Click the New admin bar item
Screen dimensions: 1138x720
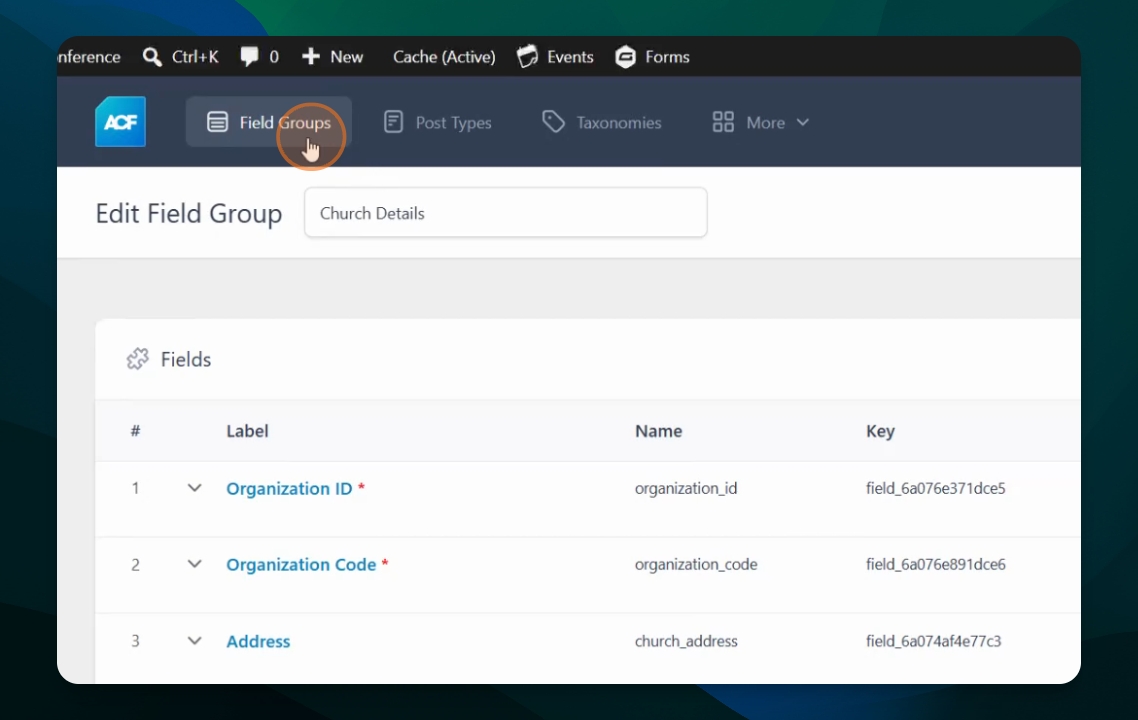click(x=332, y=57)
